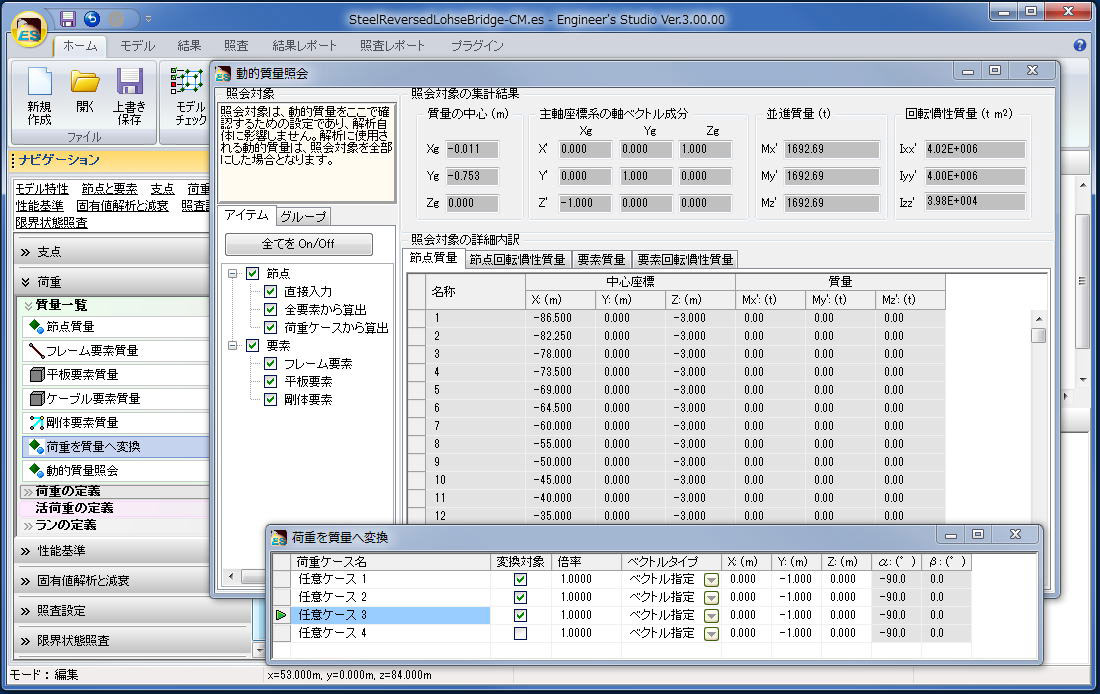Viewport: 1100px width, 694px height.
Task: Follow the 限界状態照査 link at top of navigation
Action: click(51, 223)
